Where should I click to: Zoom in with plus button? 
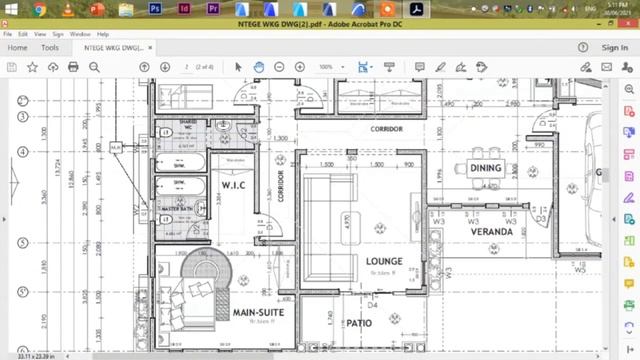point(300,67)
